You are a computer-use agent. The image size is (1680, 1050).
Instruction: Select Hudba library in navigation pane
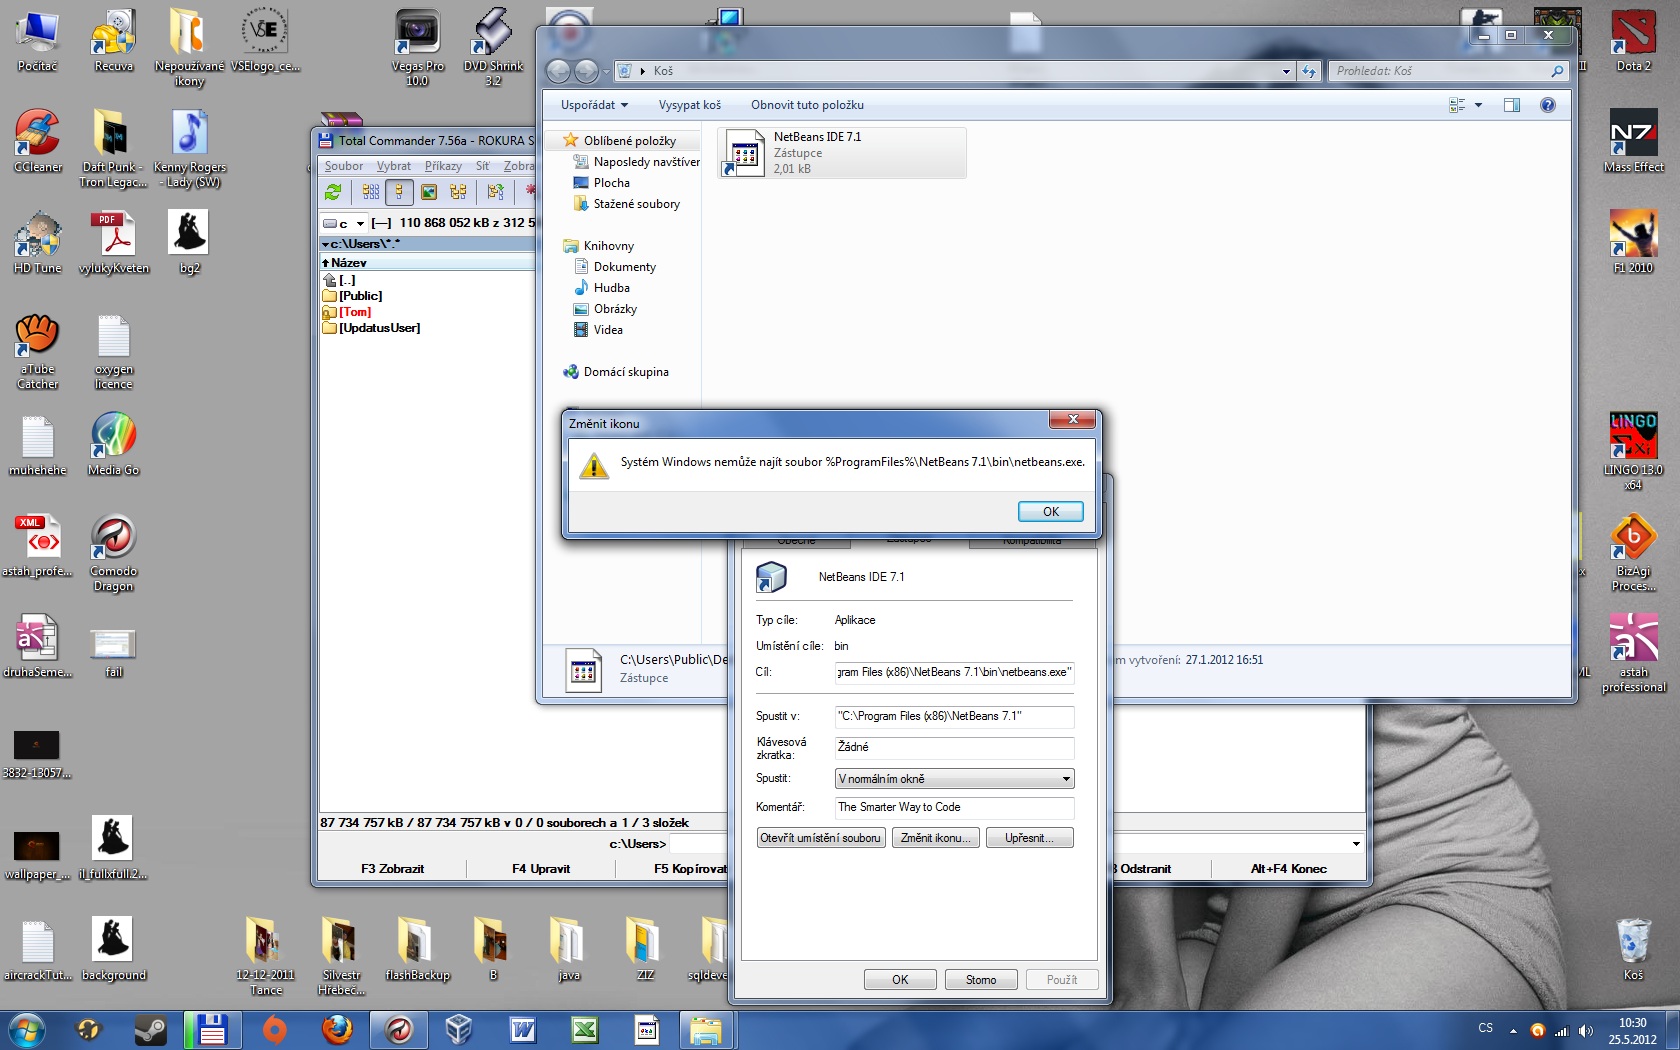601,288
